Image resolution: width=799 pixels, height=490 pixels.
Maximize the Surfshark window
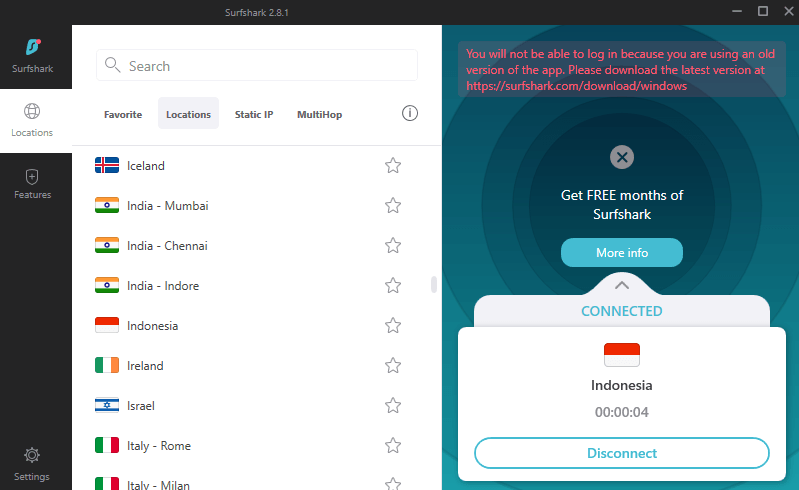pyautogui.click(x=763, y=11)
